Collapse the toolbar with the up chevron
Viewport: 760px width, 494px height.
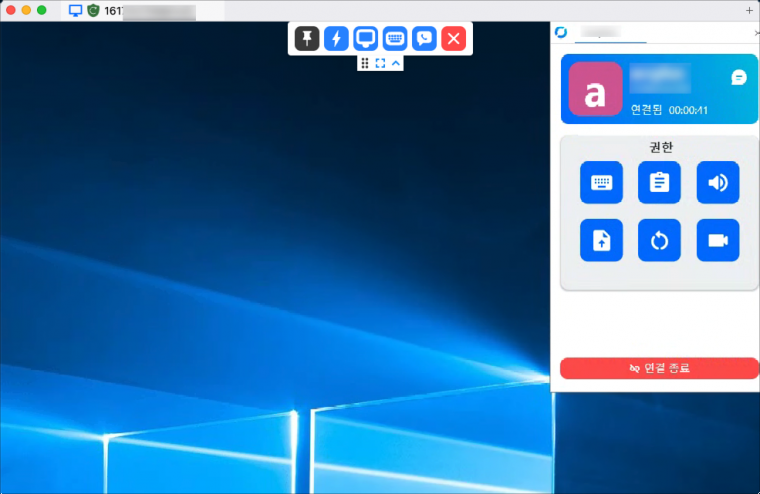coord(396,63)
